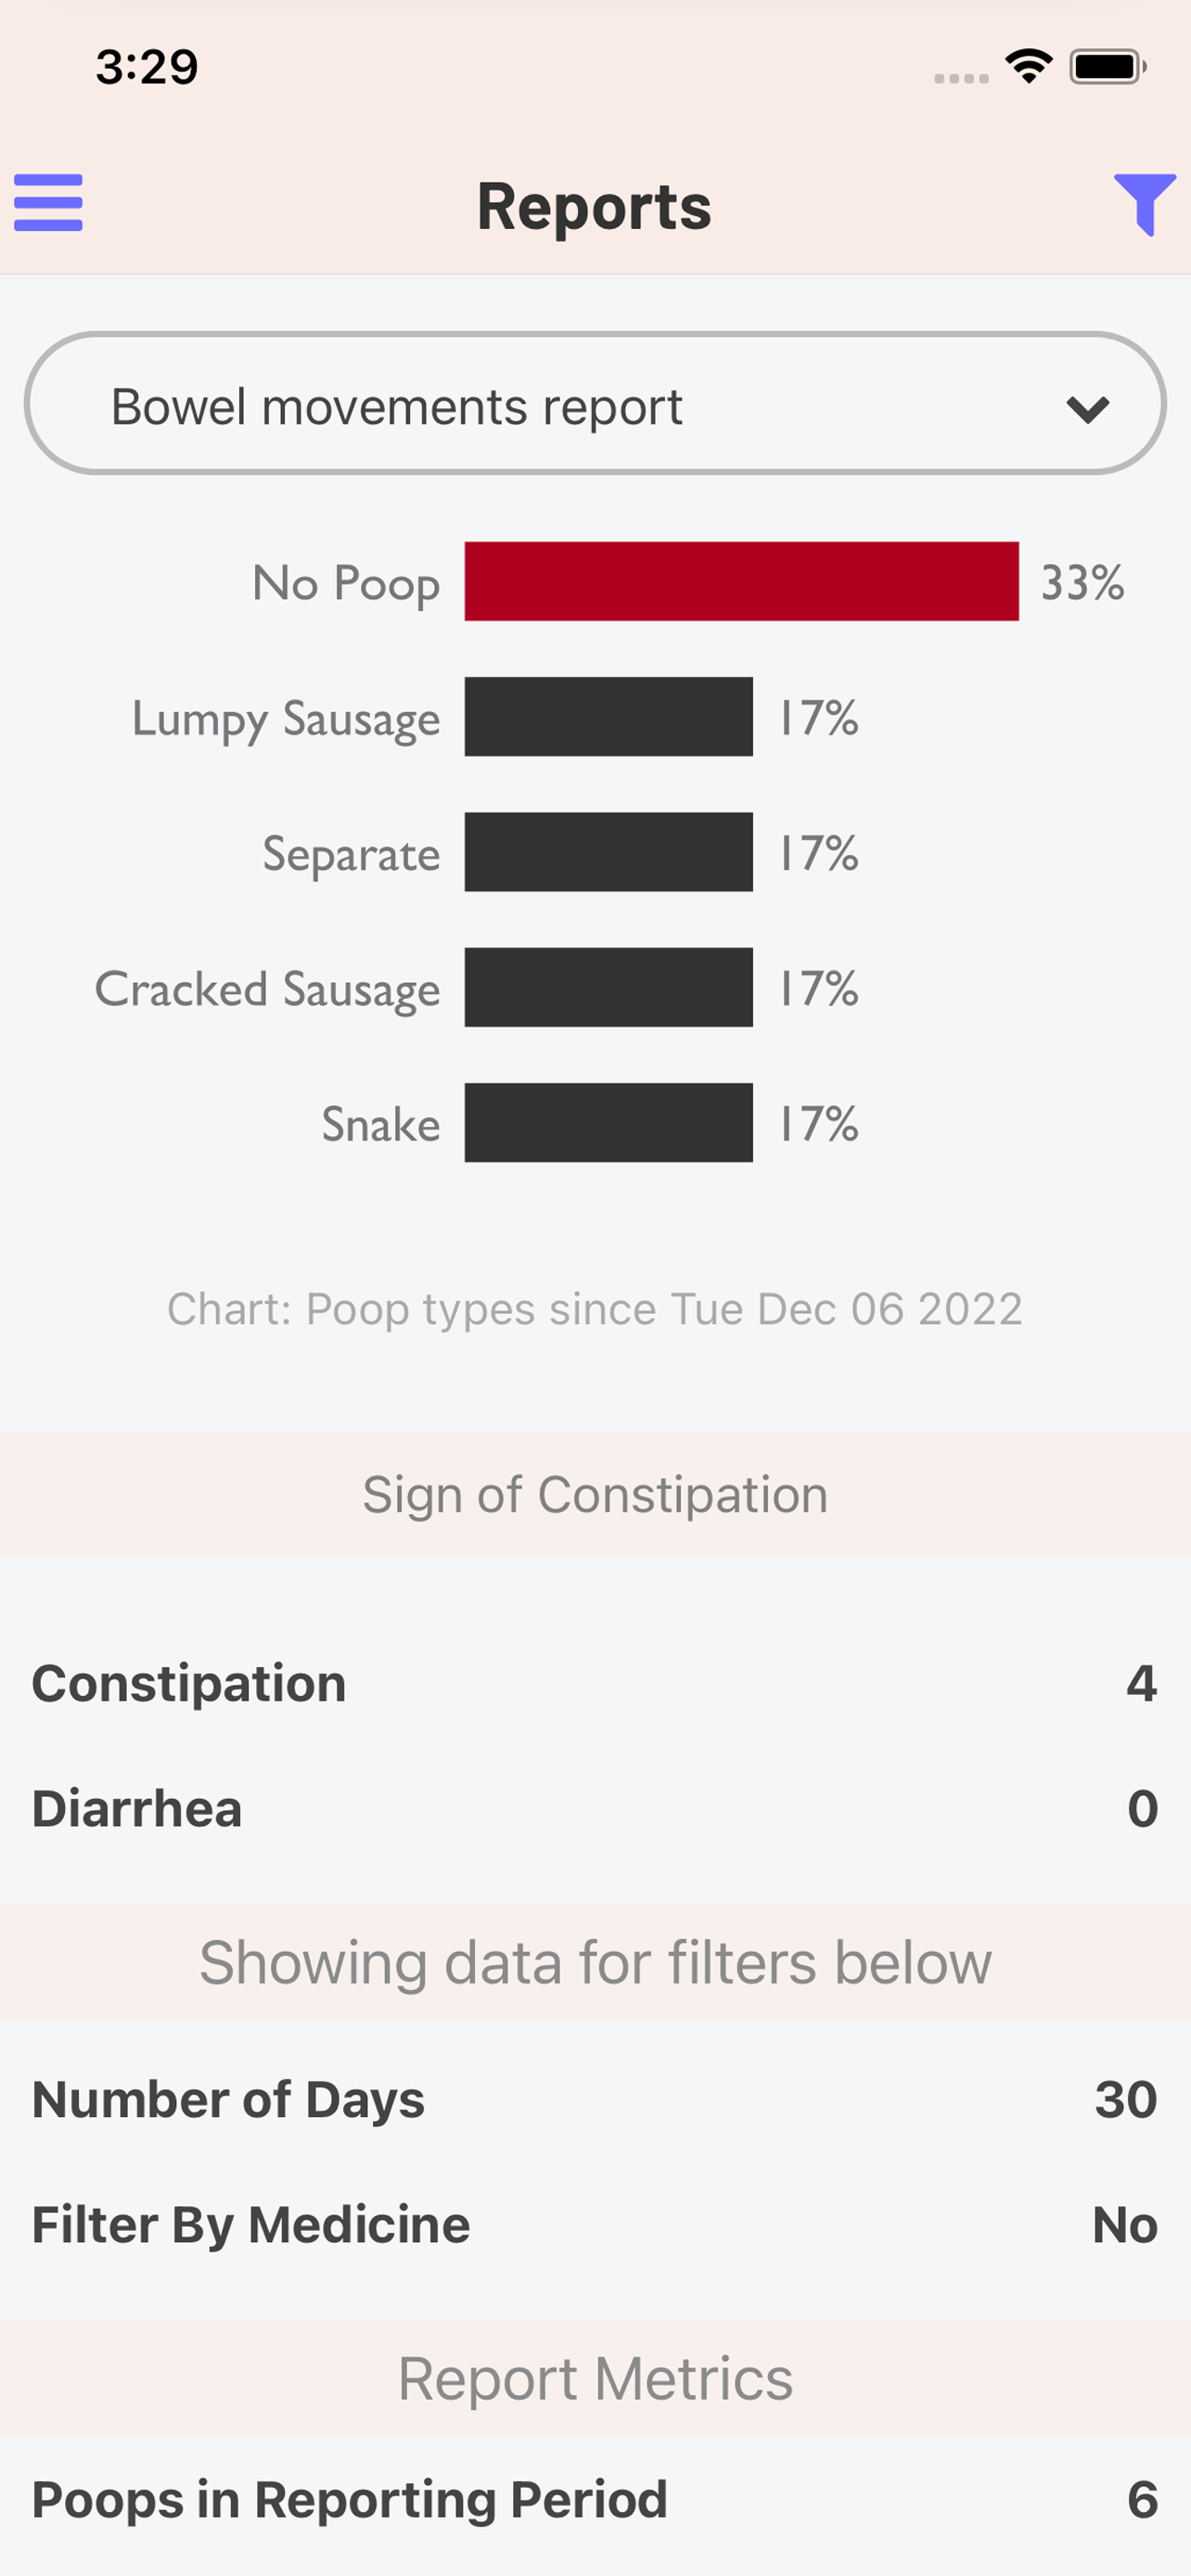Click the dropdown chevron arrow

1088,409
